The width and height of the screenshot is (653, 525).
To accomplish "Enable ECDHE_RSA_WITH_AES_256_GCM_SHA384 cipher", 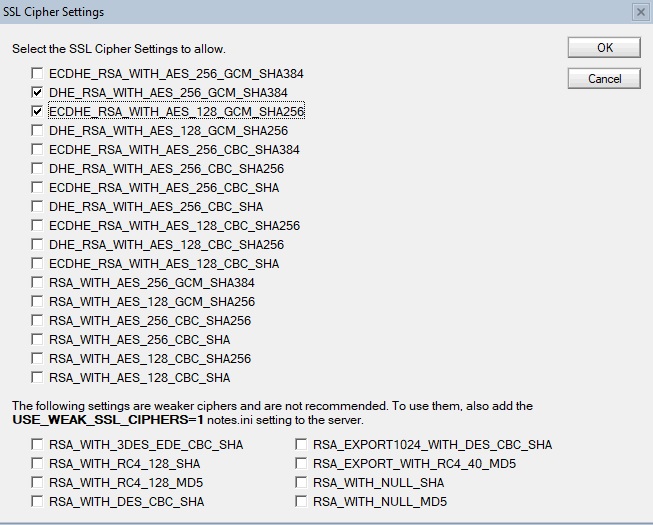I will (x=37, y=73).
